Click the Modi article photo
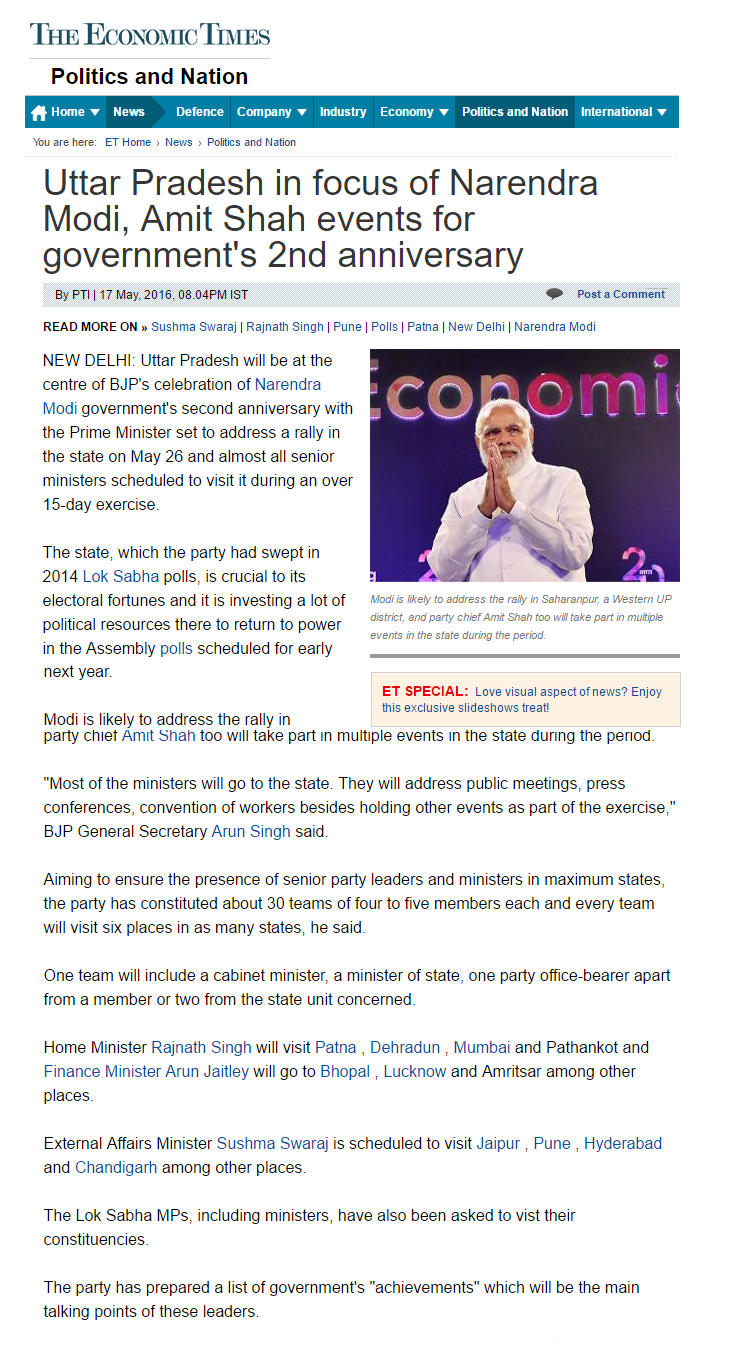Screen dimensions: 733x1363 [x=524, y=465]
